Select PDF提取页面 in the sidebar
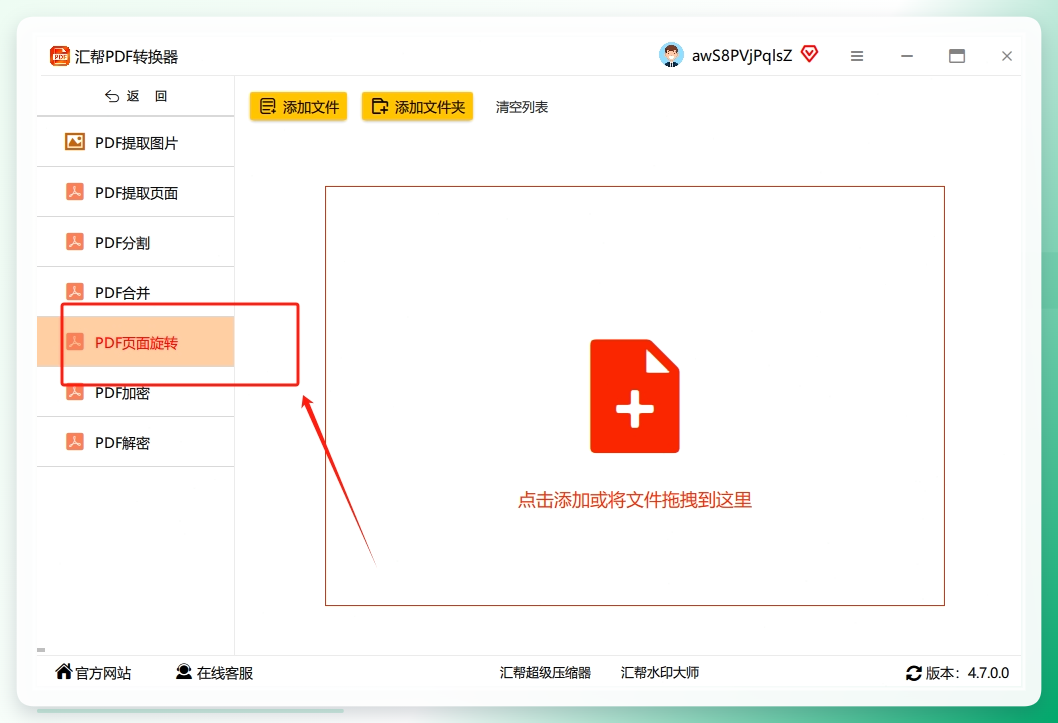Viewport: 1058px width, 723px height. [136, 192]
